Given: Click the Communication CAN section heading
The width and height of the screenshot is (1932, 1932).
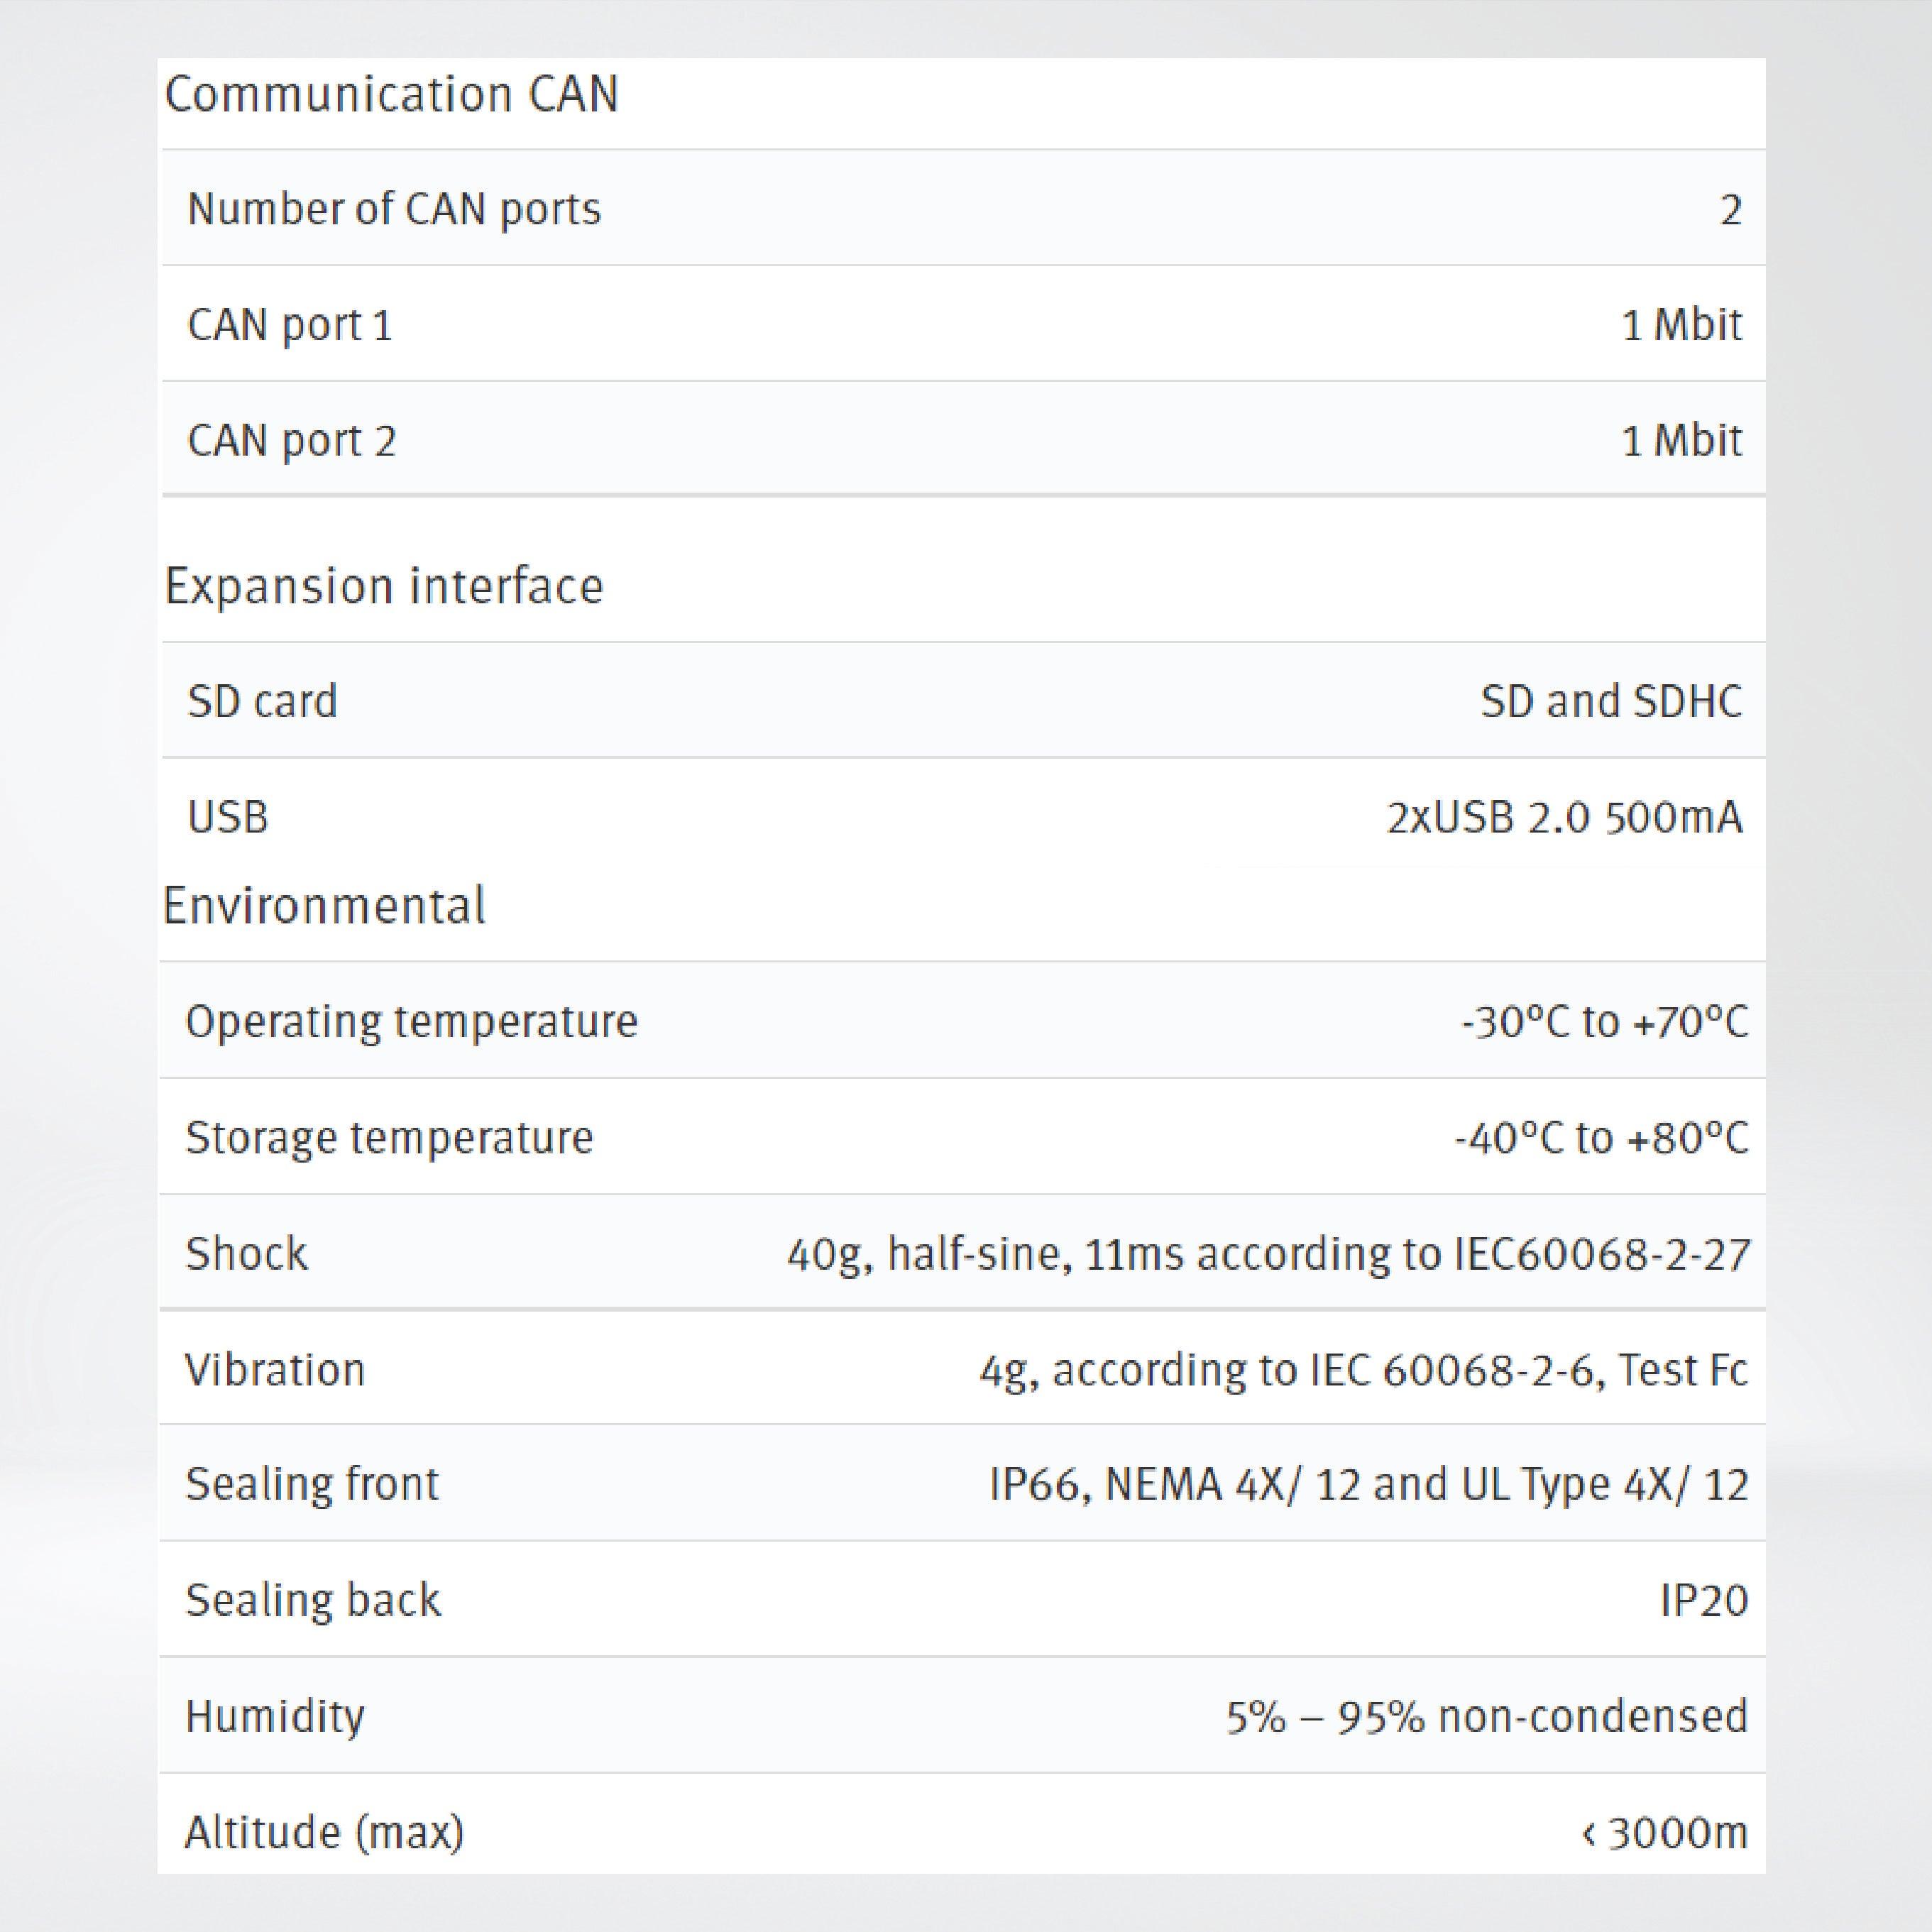Looking at the screenshot, I should (391, 95).
